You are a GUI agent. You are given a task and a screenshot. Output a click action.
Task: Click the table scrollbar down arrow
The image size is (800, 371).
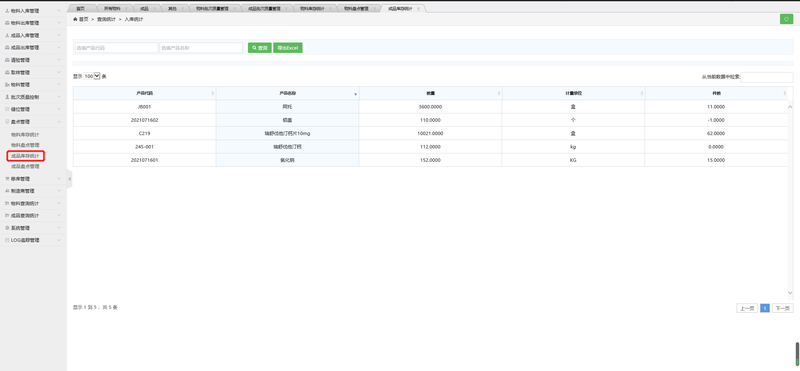(x=790, y=292)
